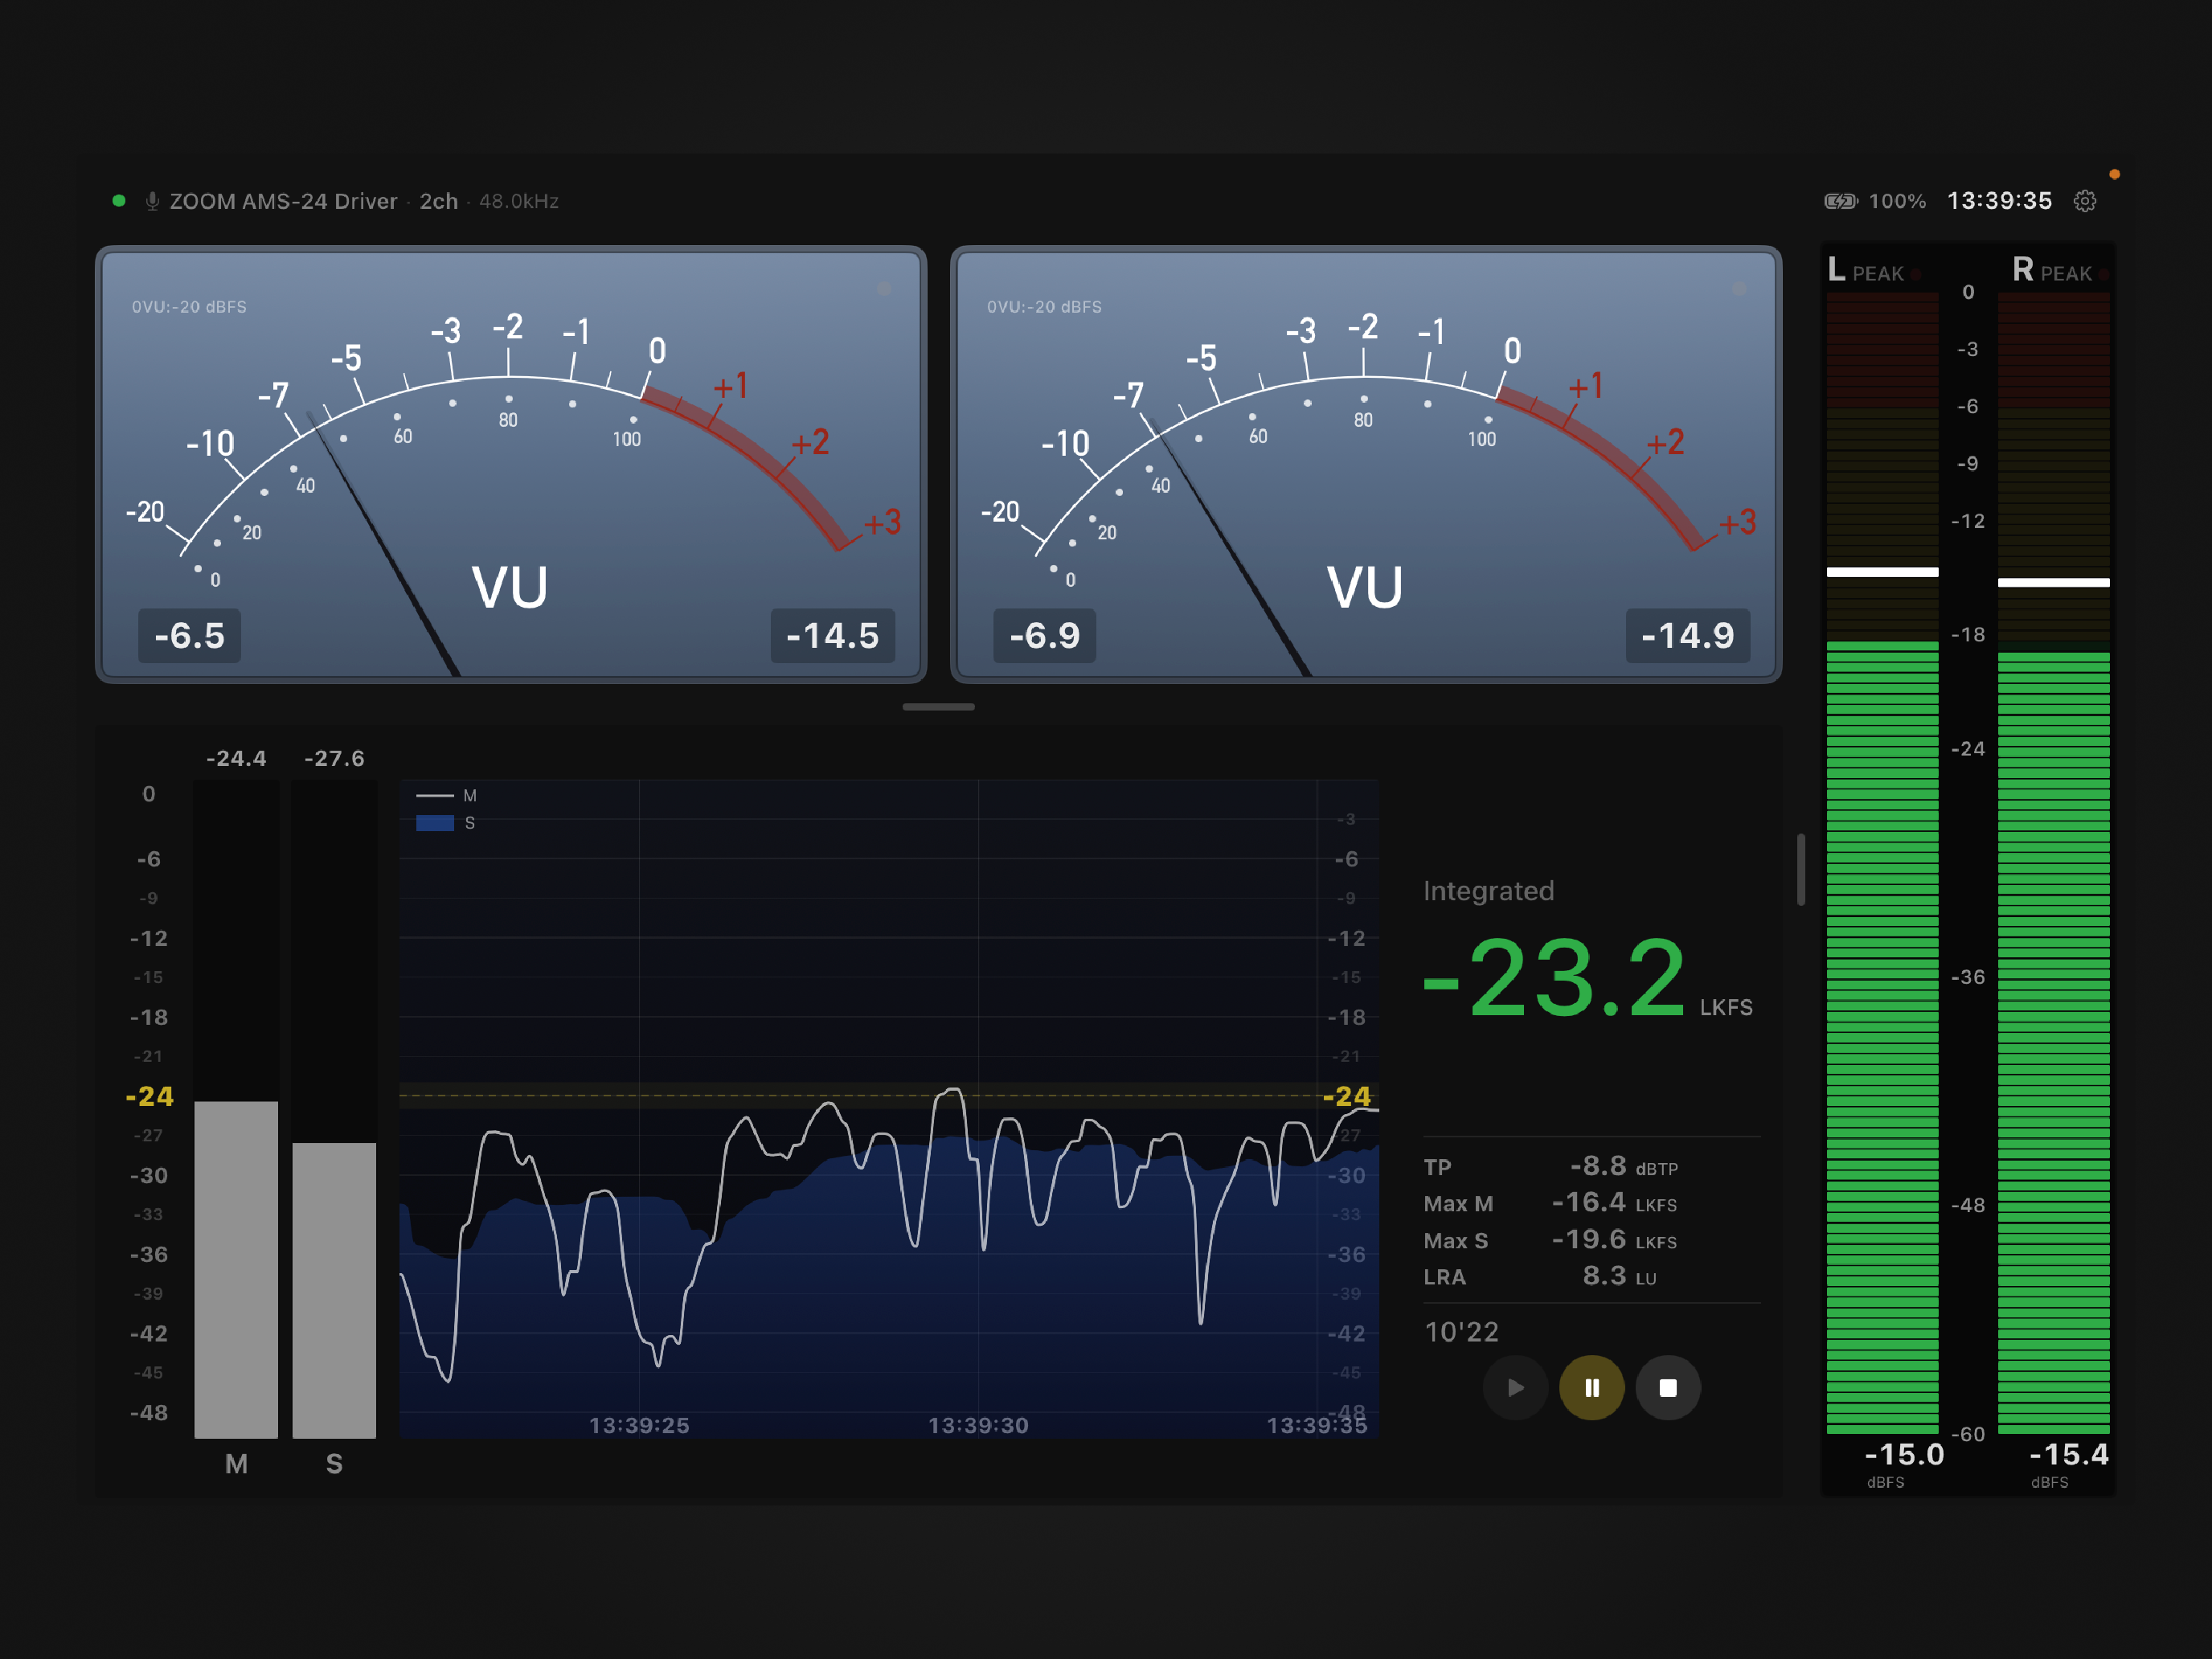The height and width of the screenshot is (1659, 2212).
Task: Stop the loudness measurement
Action: 1667,1387
